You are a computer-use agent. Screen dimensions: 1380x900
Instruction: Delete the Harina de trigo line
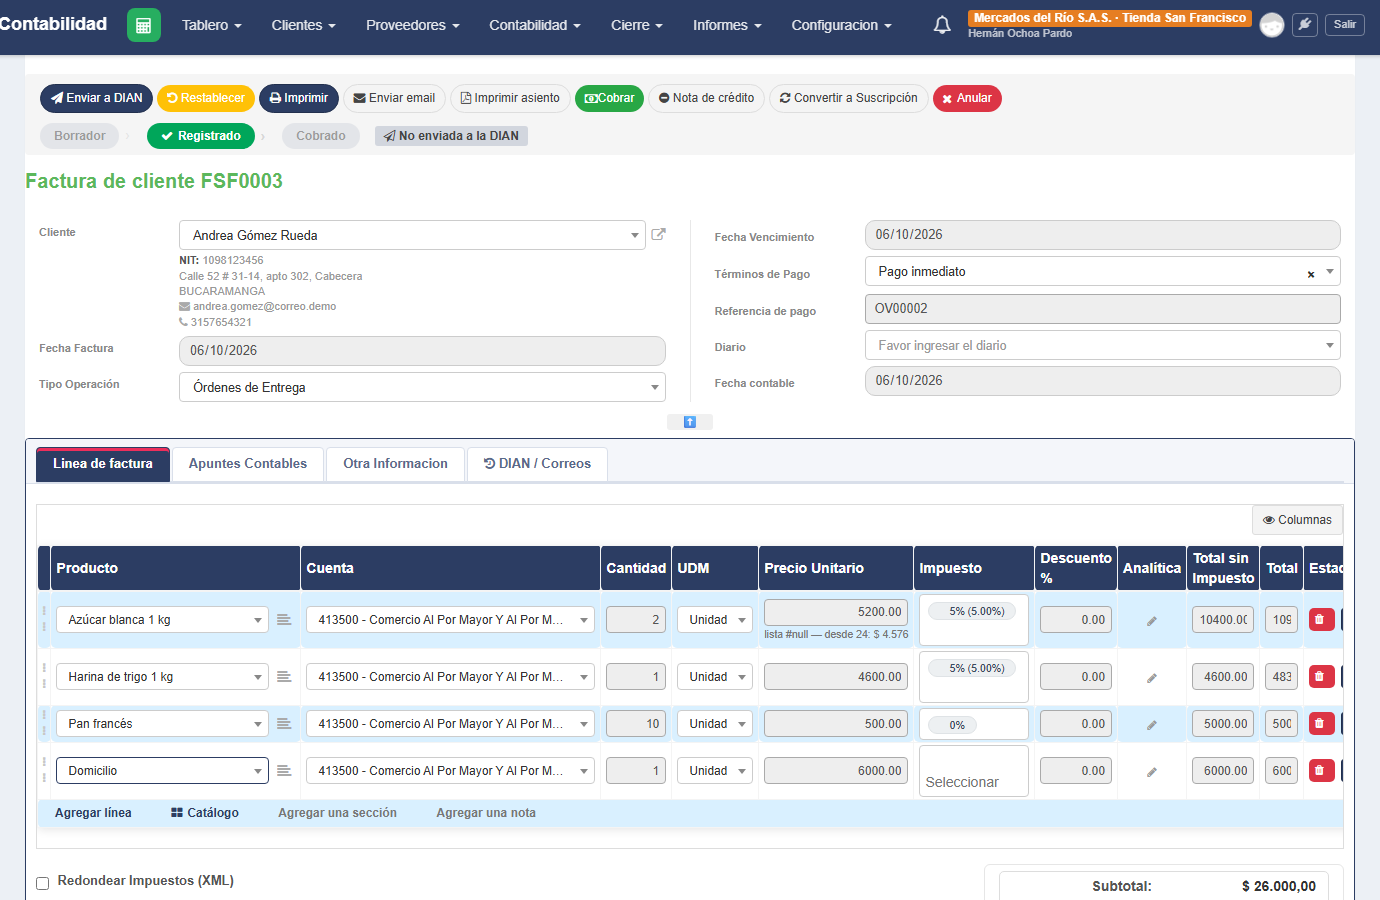coord(1320,677)
